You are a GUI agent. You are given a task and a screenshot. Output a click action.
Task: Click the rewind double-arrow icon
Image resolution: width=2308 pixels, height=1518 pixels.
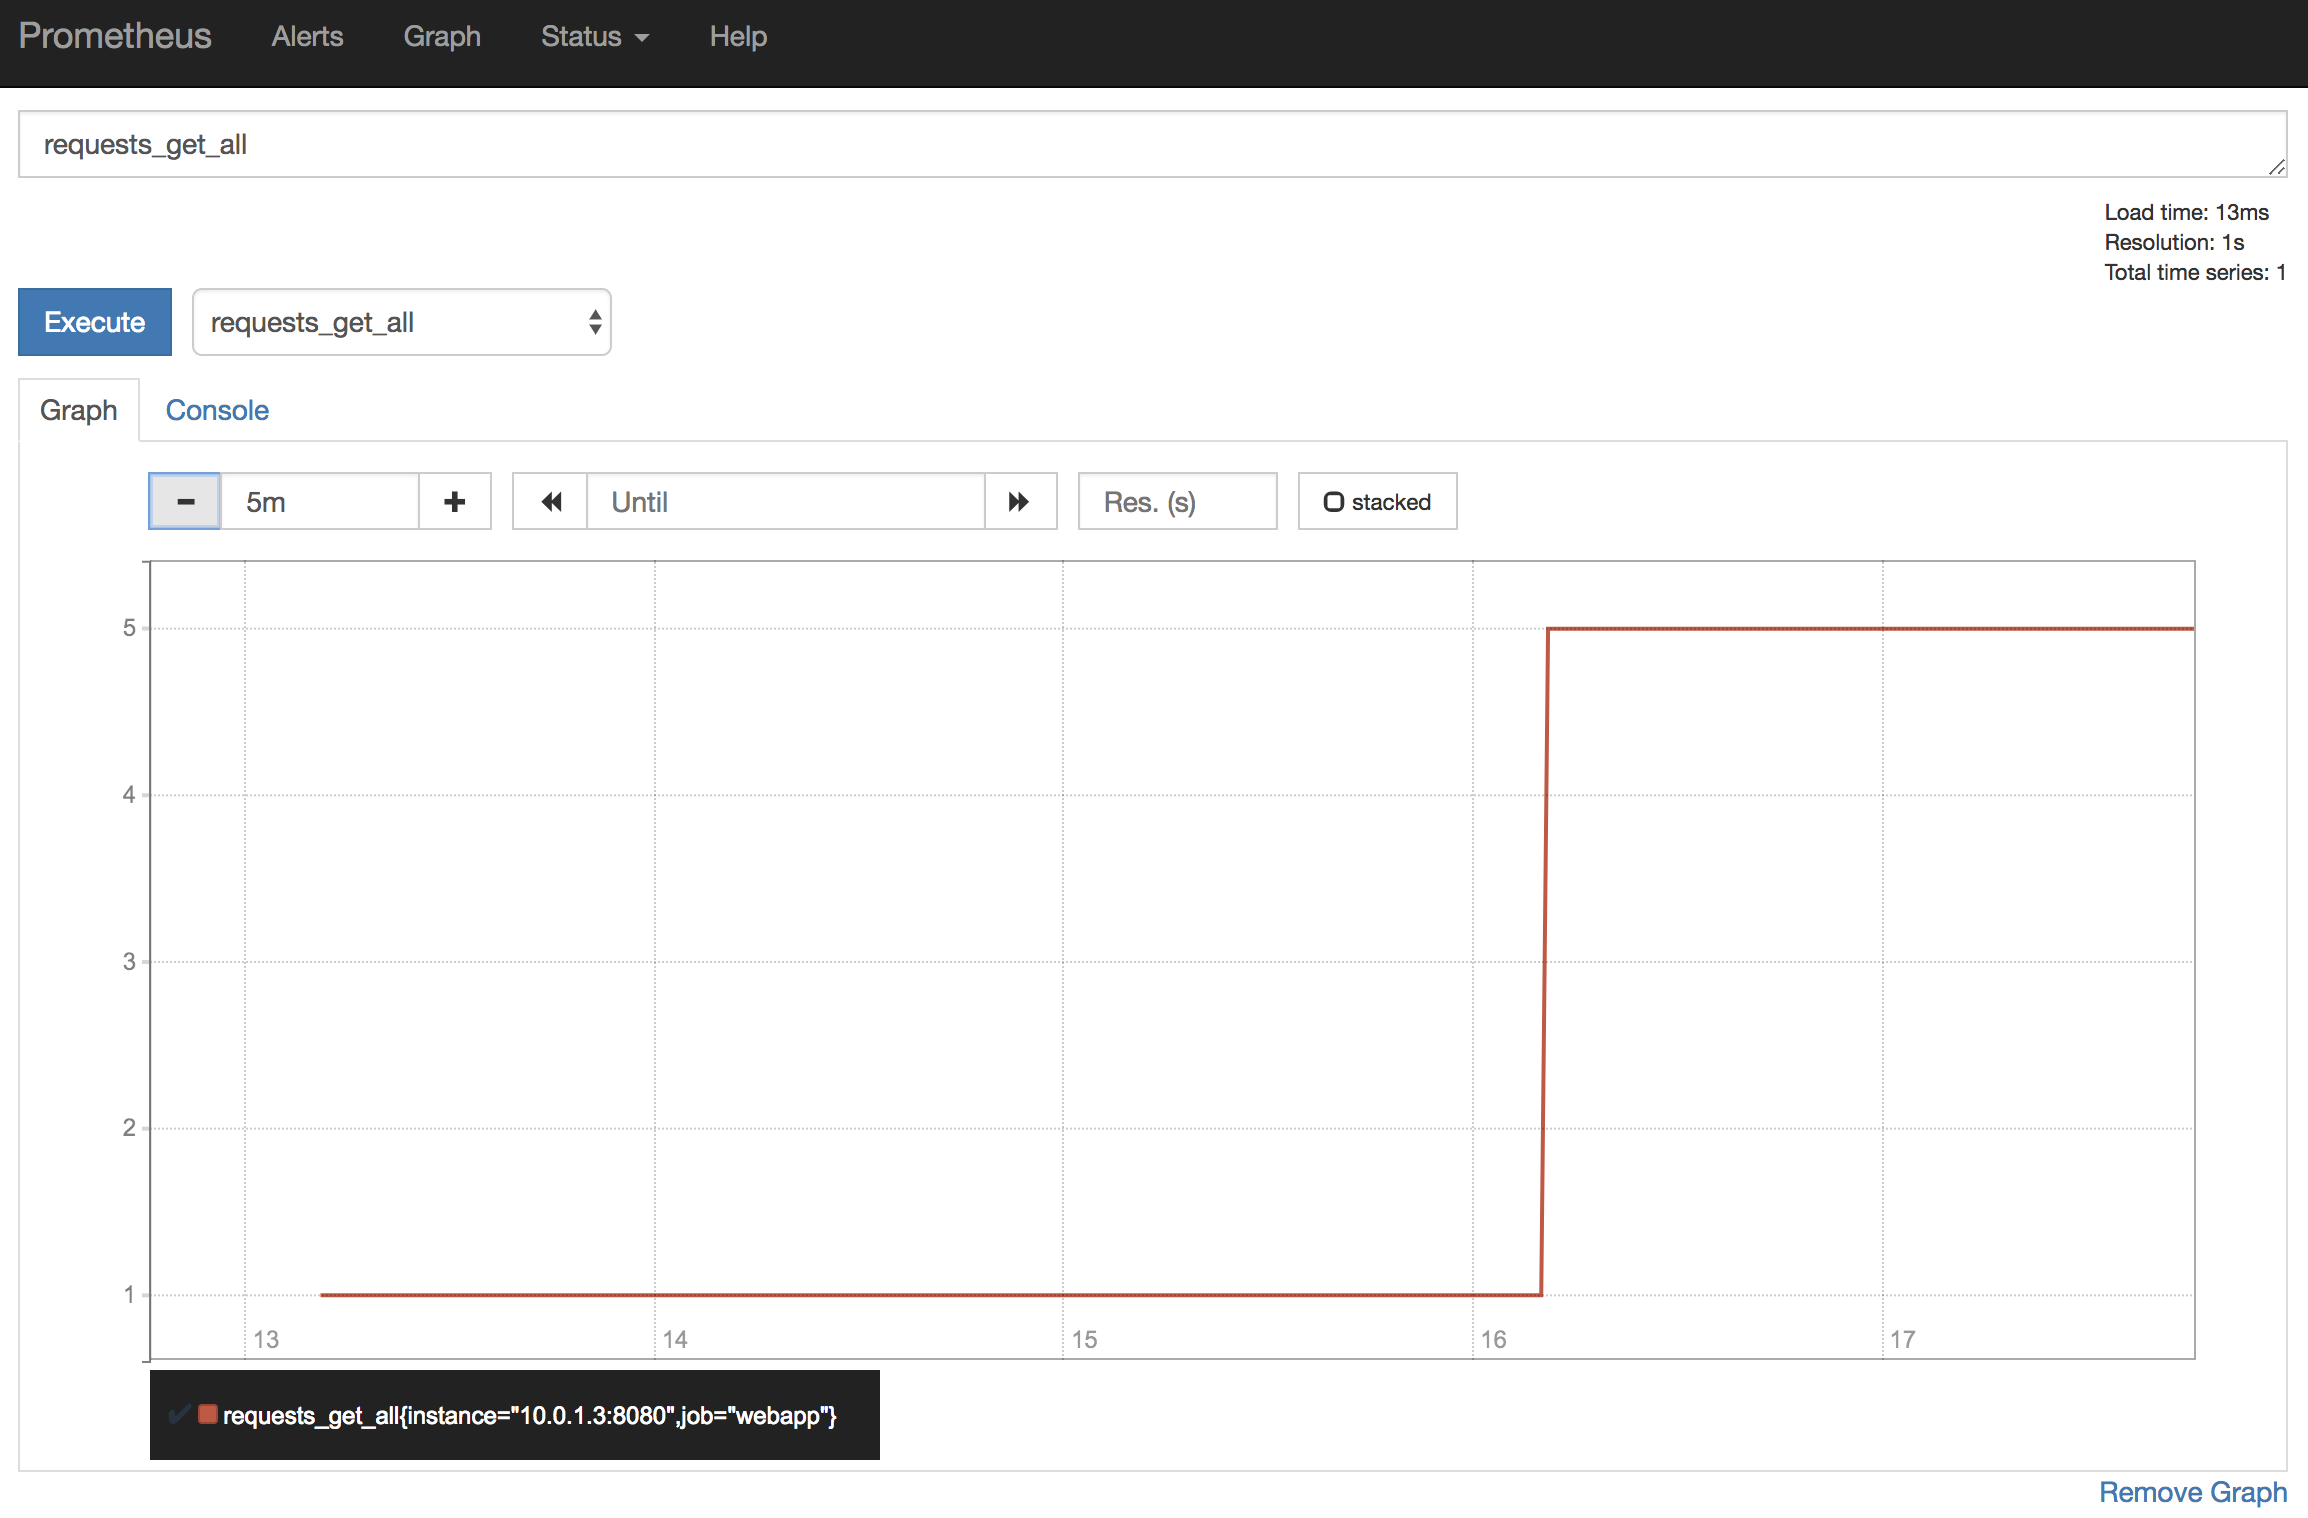pyautogui.click(x=551, y=502)
